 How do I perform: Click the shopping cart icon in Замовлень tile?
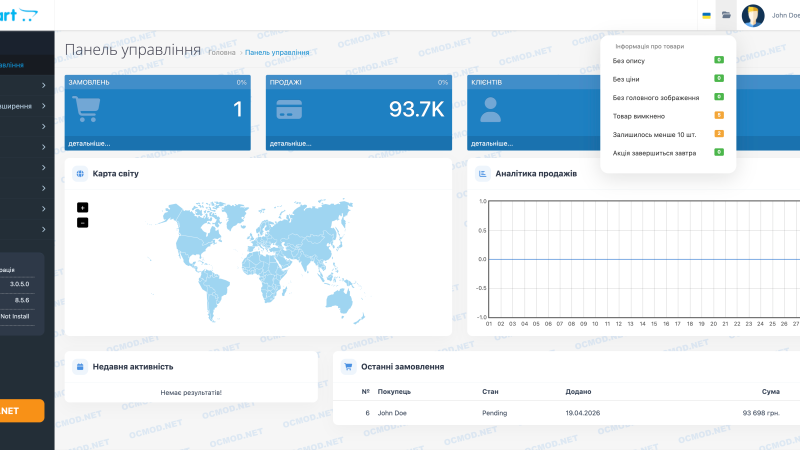coord(86,109)
